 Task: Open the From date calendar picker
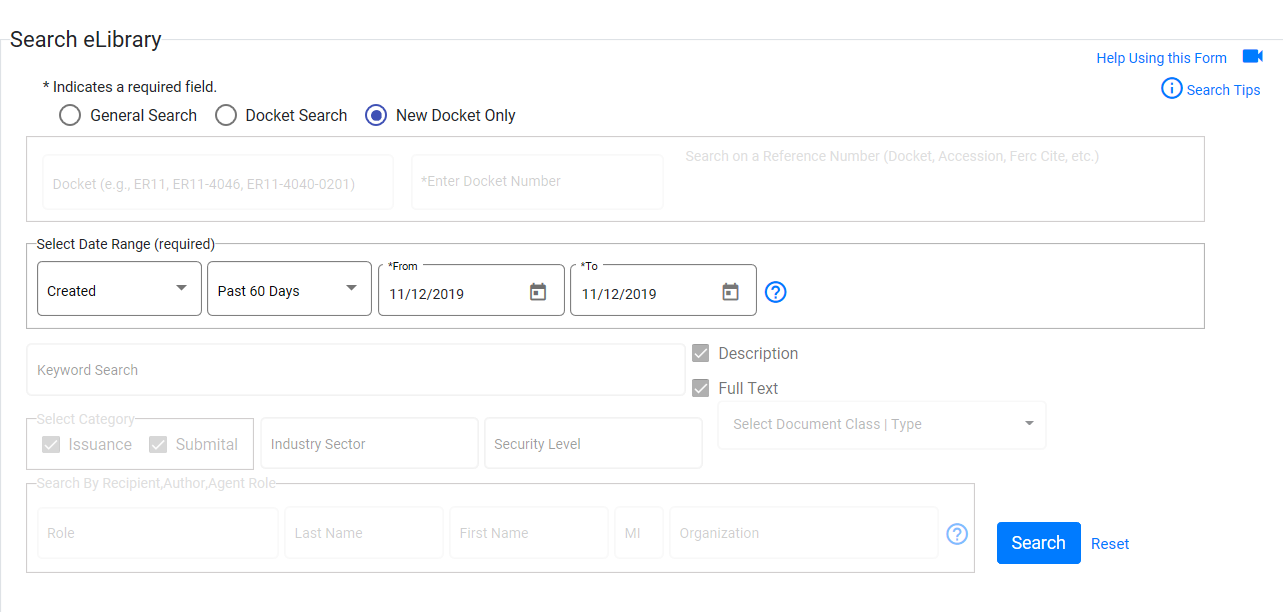(x=538, y=289)
